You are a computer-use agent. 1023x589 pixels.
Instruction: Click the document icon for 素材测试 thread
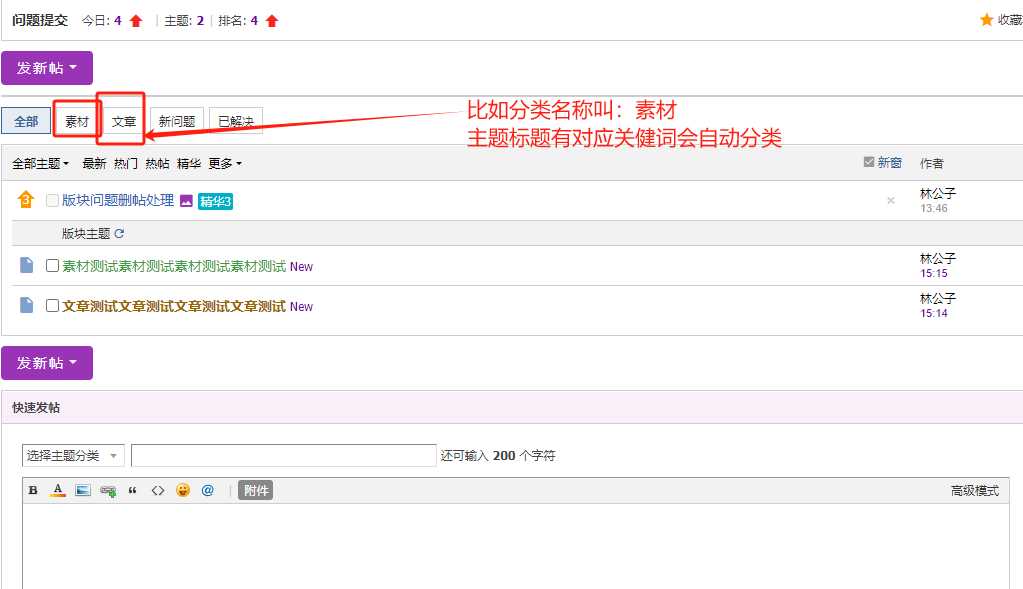(26, 265)
